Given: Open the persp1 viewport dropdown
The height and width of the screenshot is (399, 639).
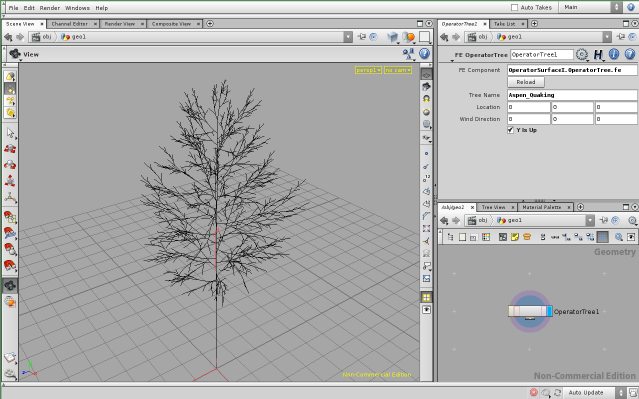Looking at the screenshot, I should click(368, 70).
